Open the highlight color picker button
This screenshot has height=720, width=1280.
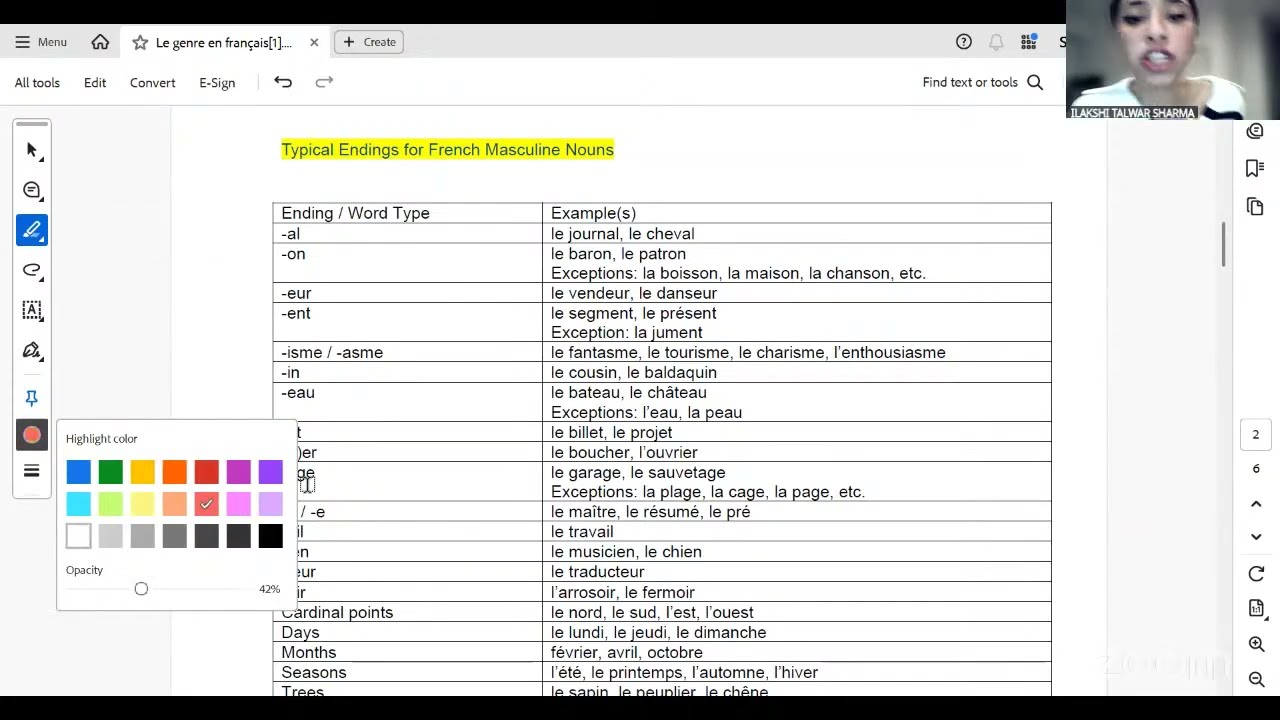pyautogui.click(x=32, y=435)
